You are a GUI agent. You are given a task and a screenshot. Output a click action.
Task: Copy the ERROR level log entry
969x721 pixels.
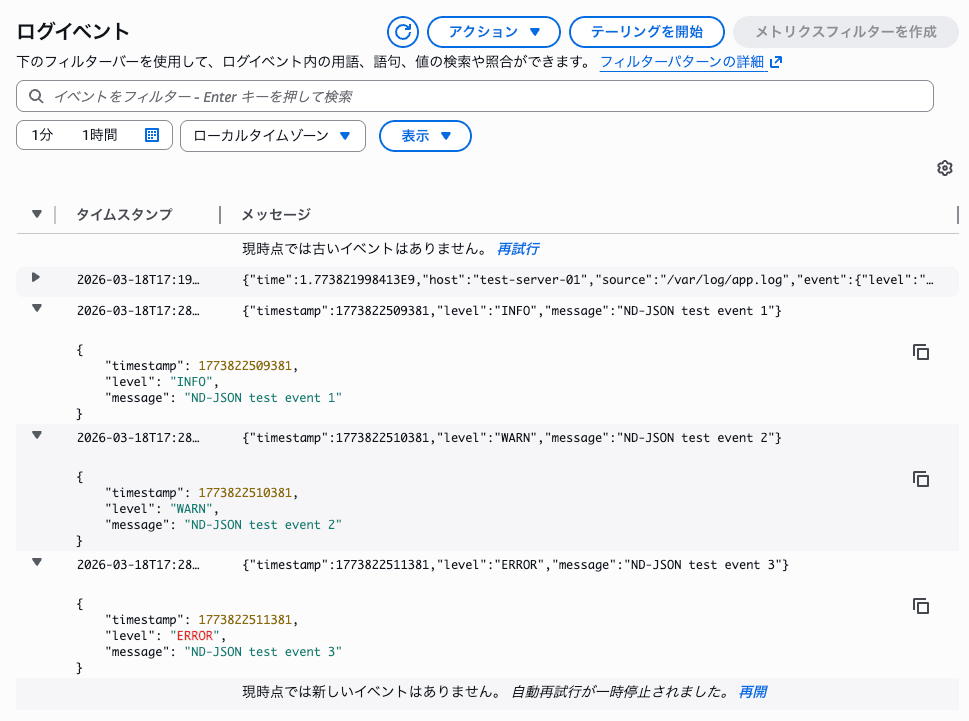920,606
